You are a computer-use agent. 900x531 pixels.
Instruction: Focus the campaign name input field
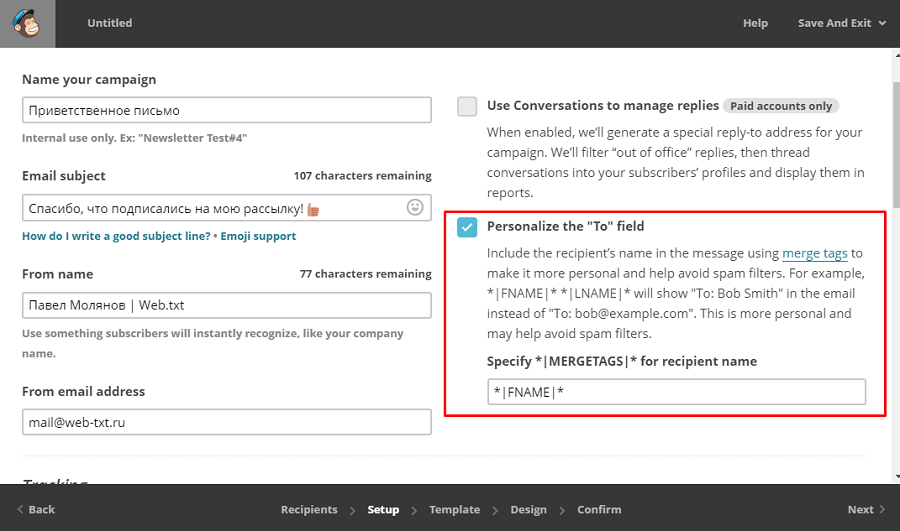pos(227,110)
